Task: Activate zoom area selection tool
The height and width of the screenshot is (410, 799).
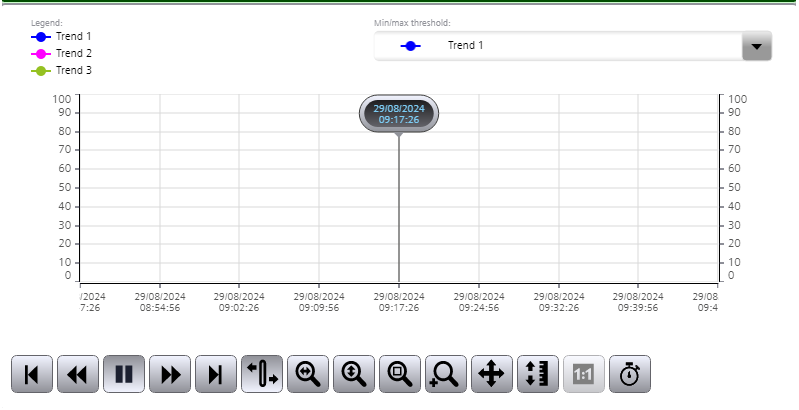Action: tap(400, 374)
